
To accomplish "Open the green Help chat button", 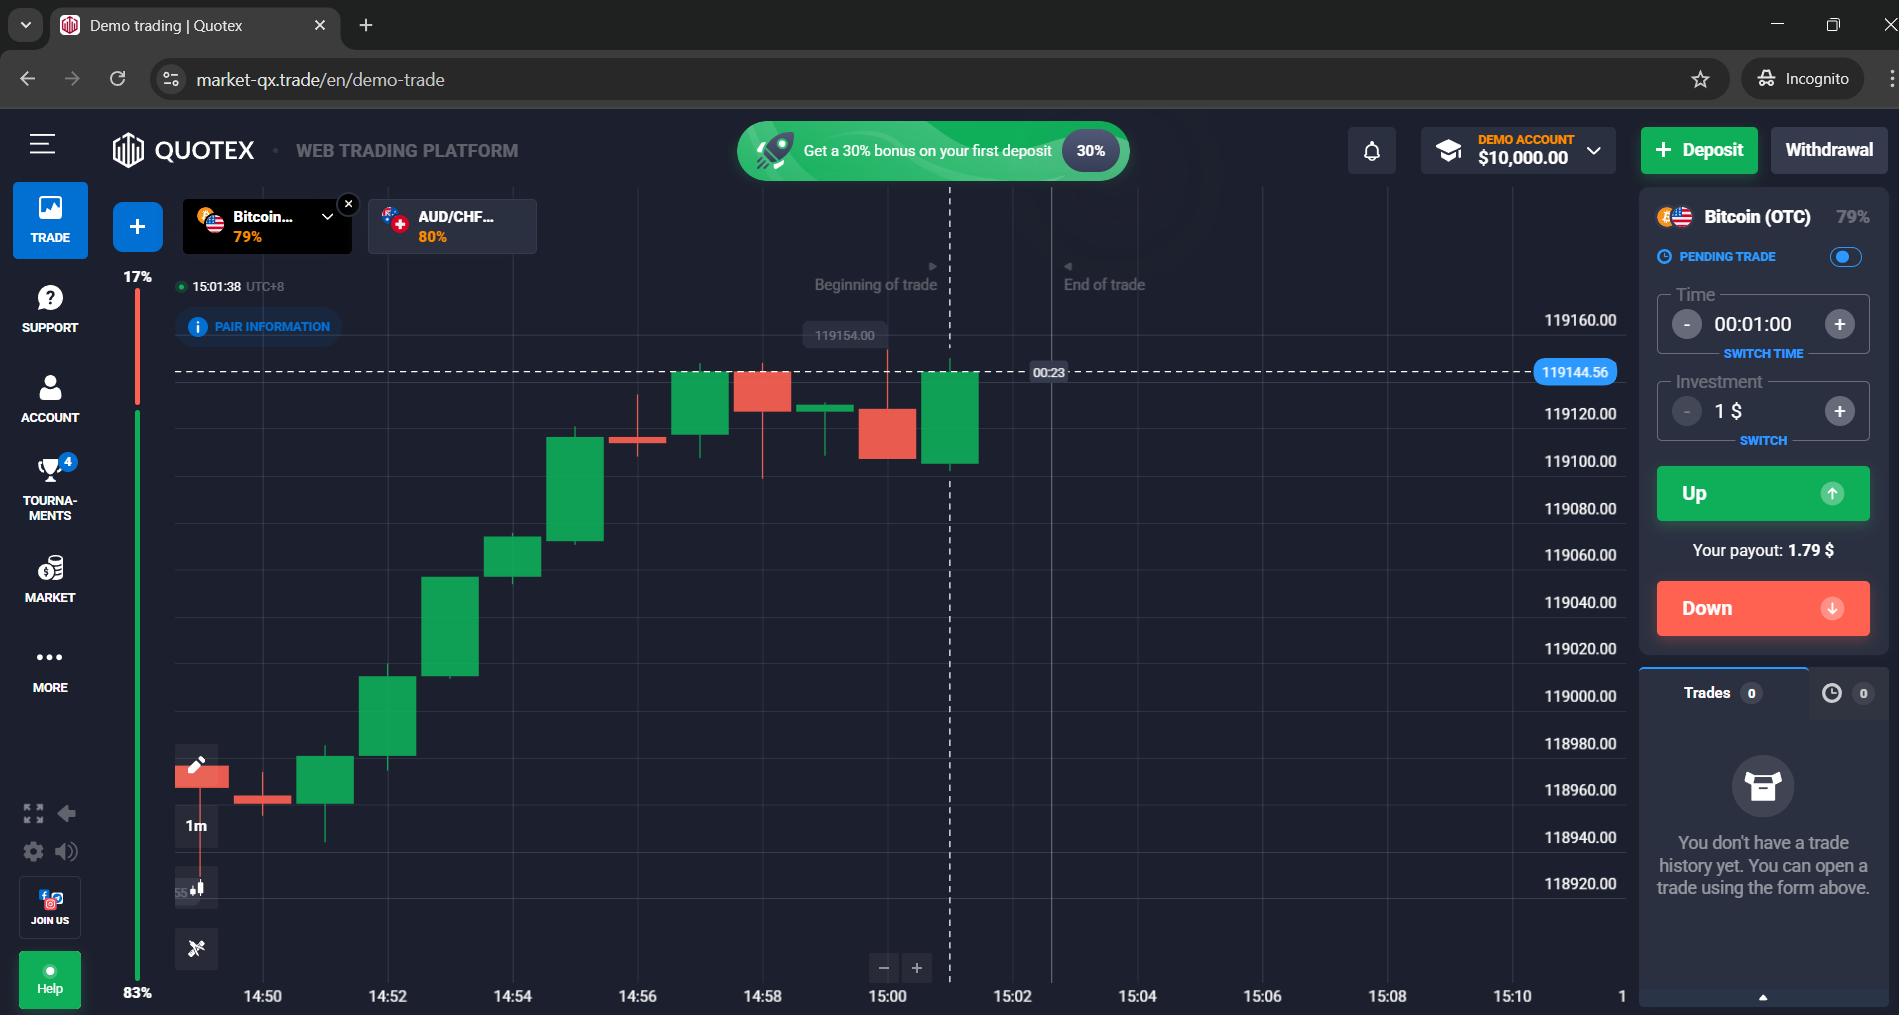I will point(50,980).
